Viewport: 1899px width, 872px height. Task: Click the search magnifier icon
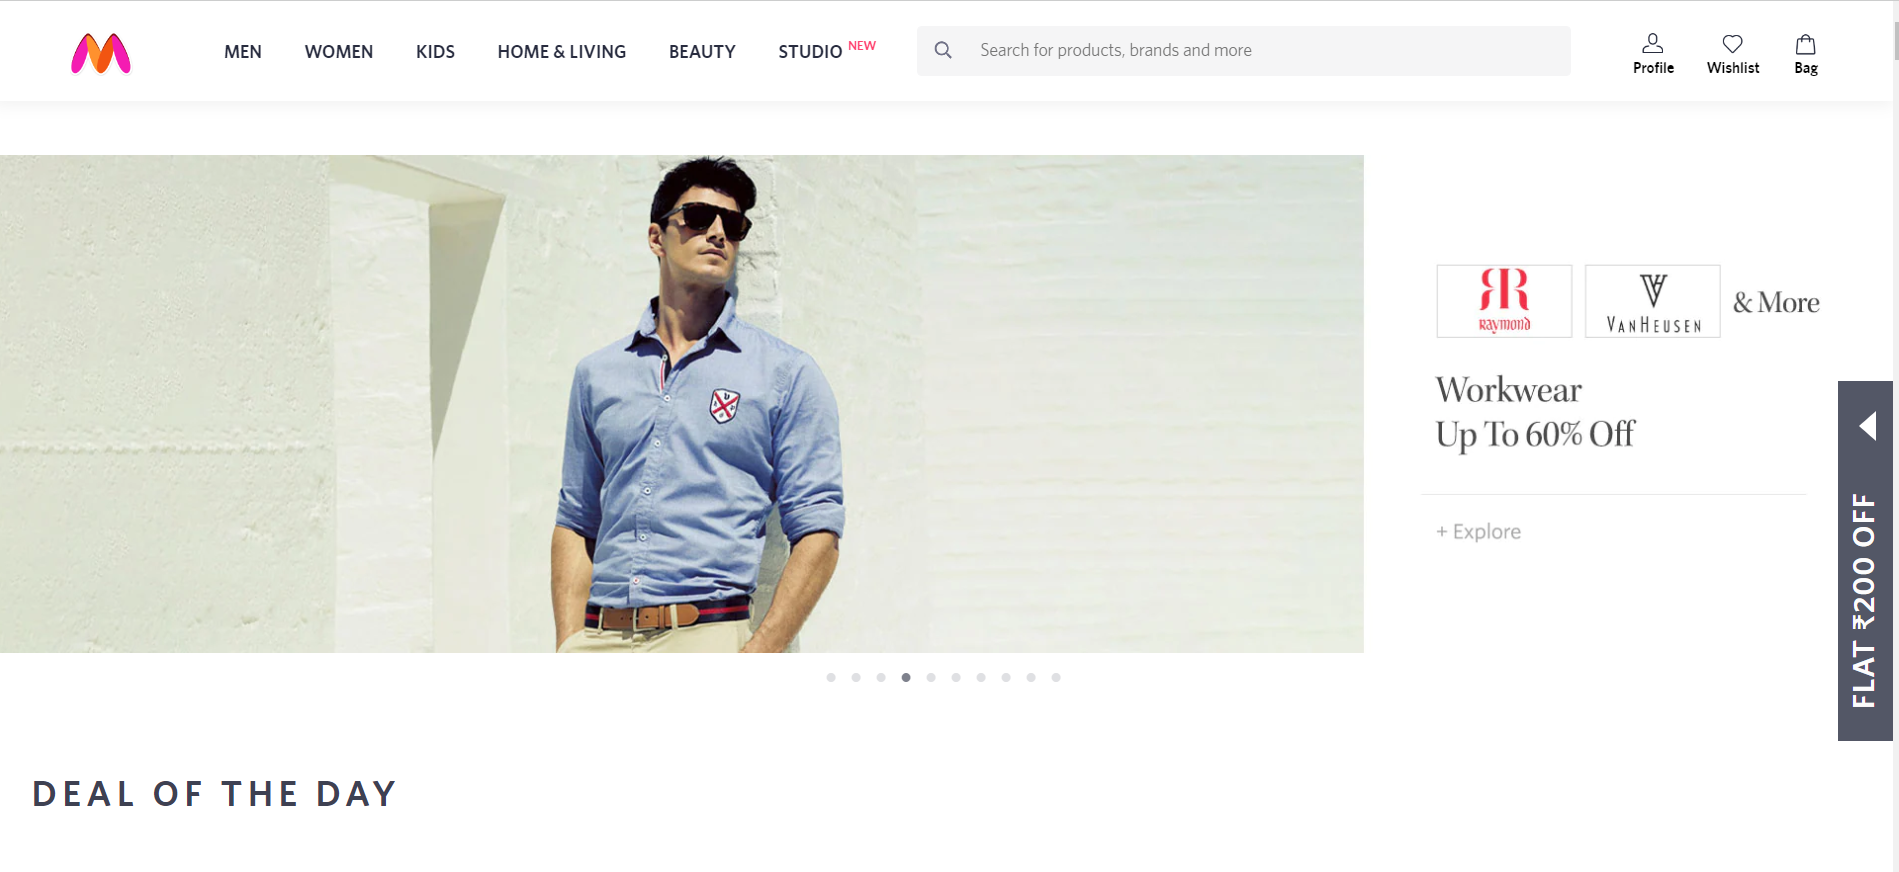[943, 50]
